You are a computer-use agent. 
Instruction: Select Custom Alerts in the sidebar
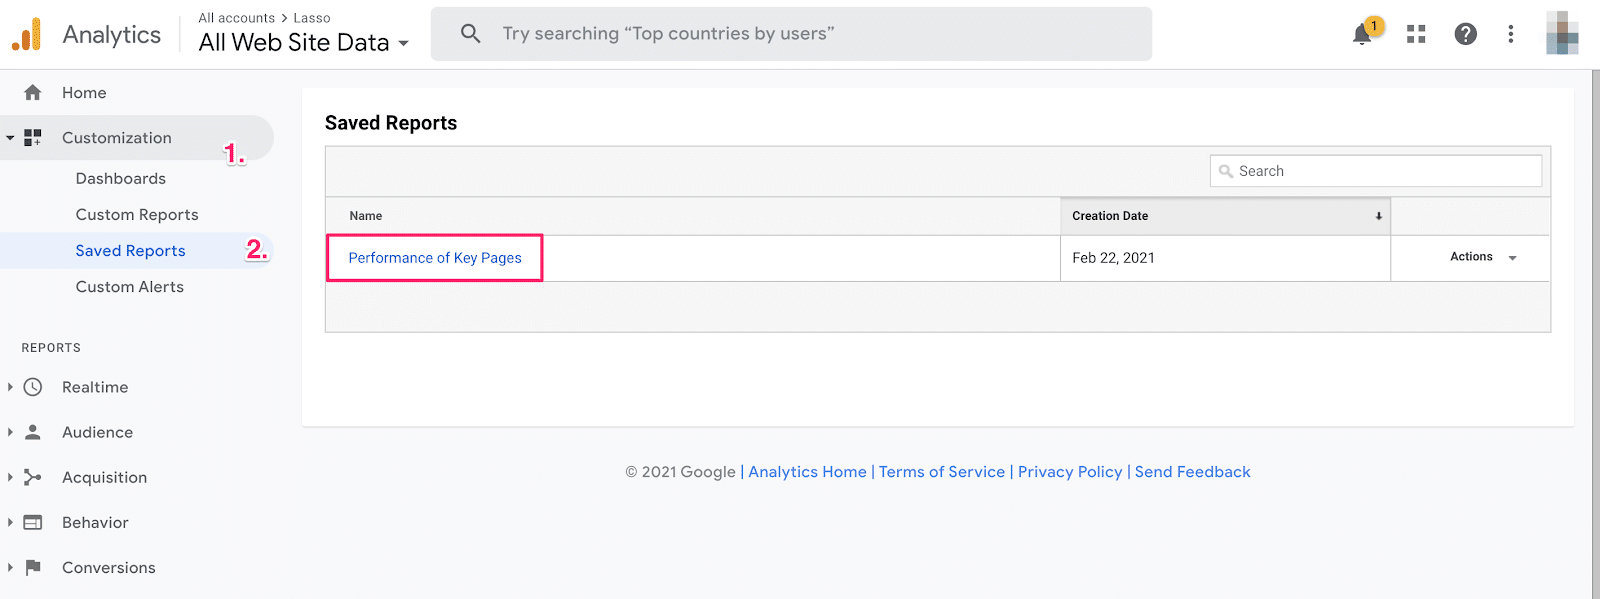[x=130, y=287]
